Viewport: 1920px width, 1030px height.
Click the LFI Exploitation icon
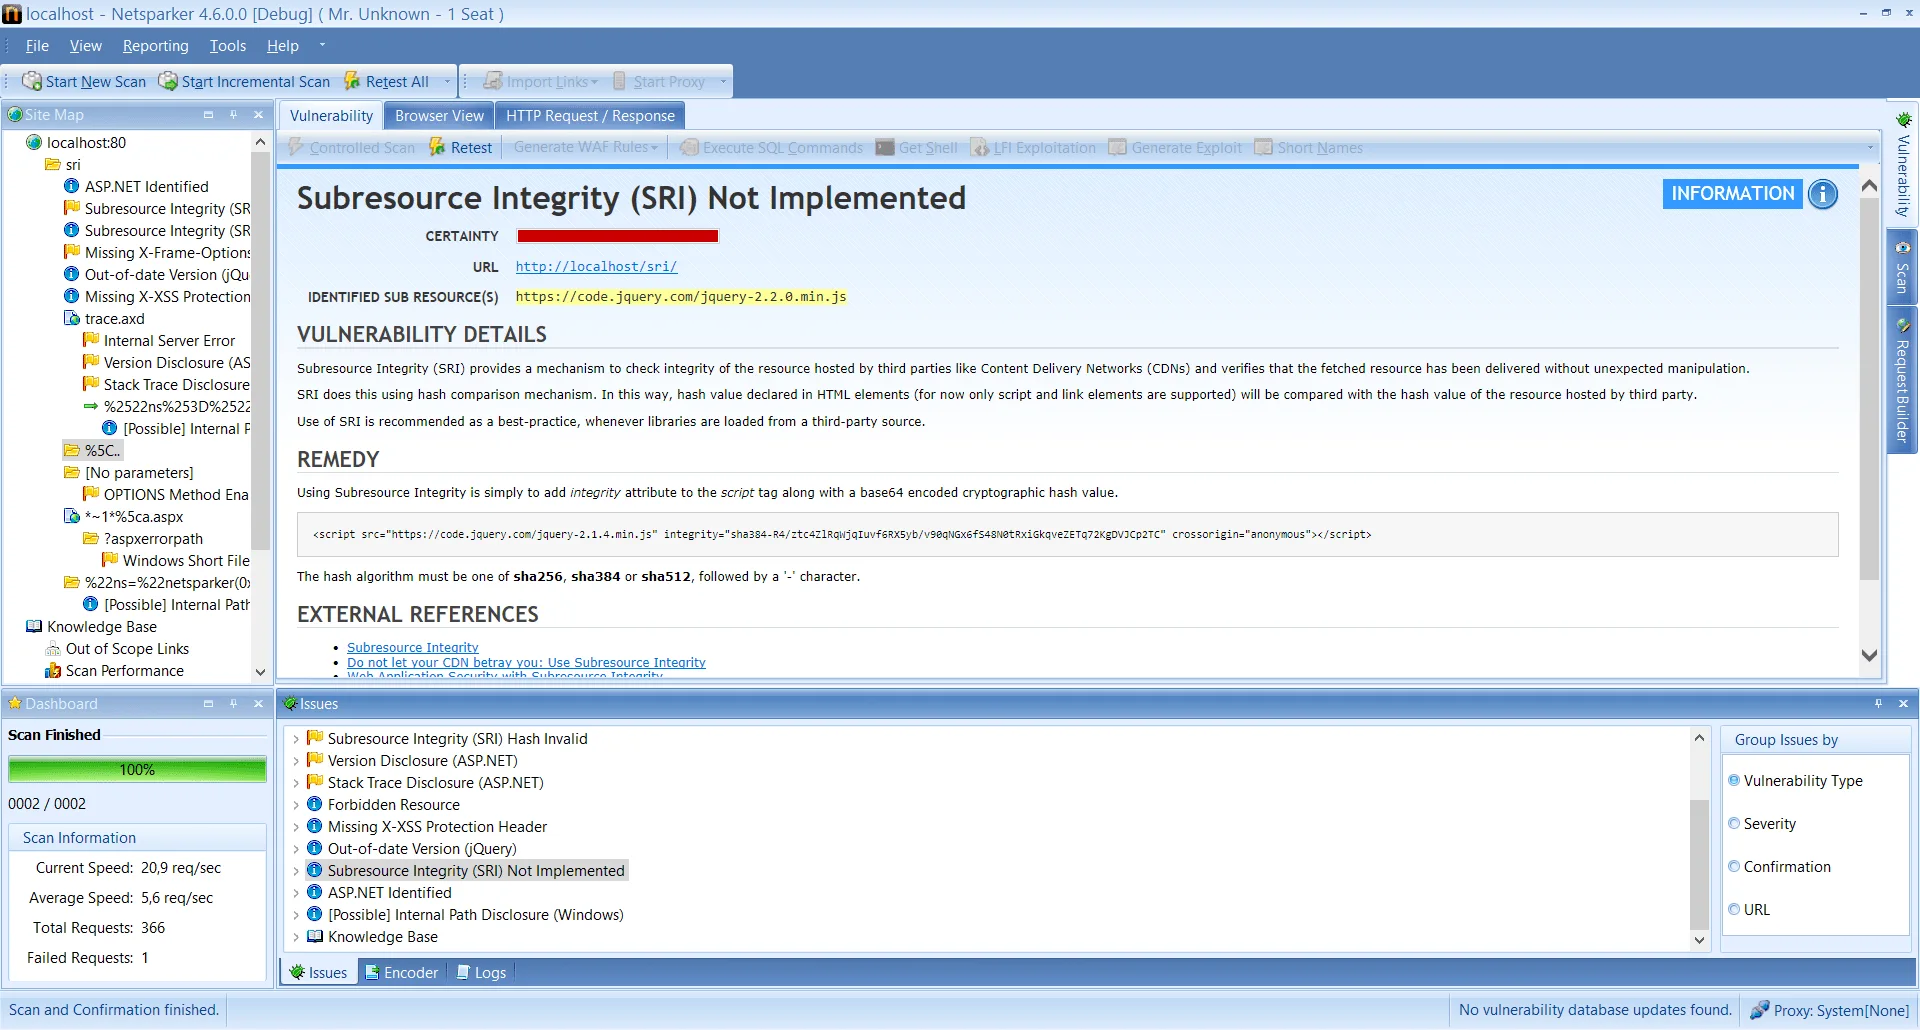point(980,147)
